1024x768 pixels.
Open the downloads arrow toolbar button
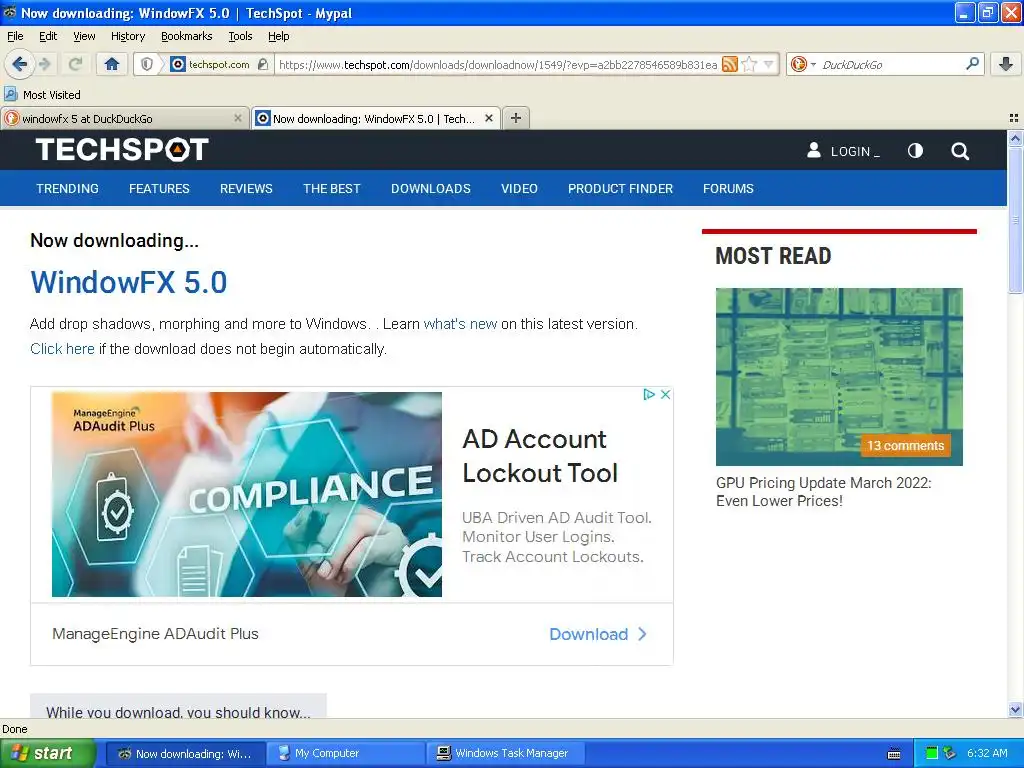click(1006, 64)
